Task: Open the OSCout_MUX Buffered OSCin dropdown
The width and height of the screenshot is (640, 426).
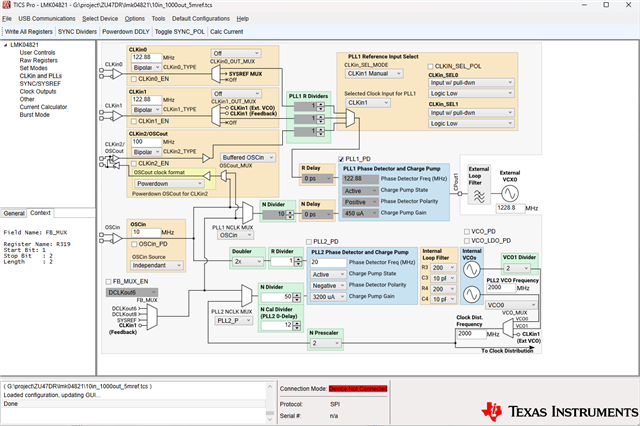Action: [247, 158]
